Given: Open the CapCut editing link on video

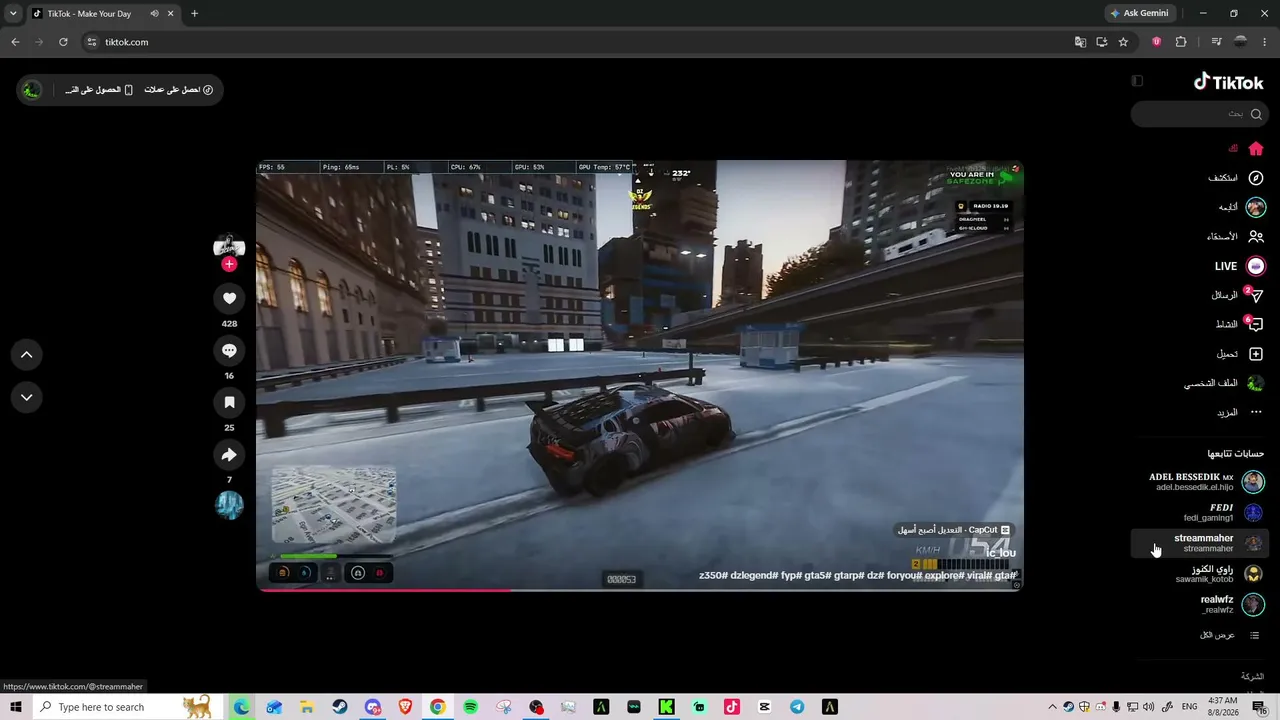Looking at the screenshot, I should click(953, 530).
